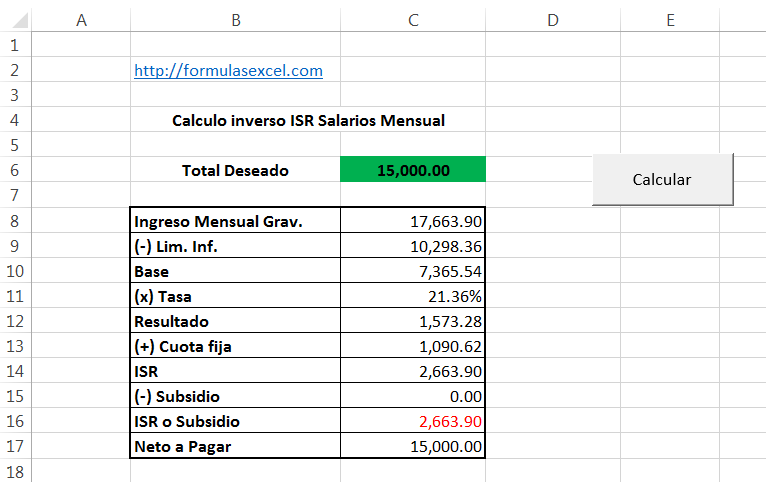Viewport: 766px width, 482px height.
Task: Click the Subsidio value cell showing 0.00
Action: point(413,396)
